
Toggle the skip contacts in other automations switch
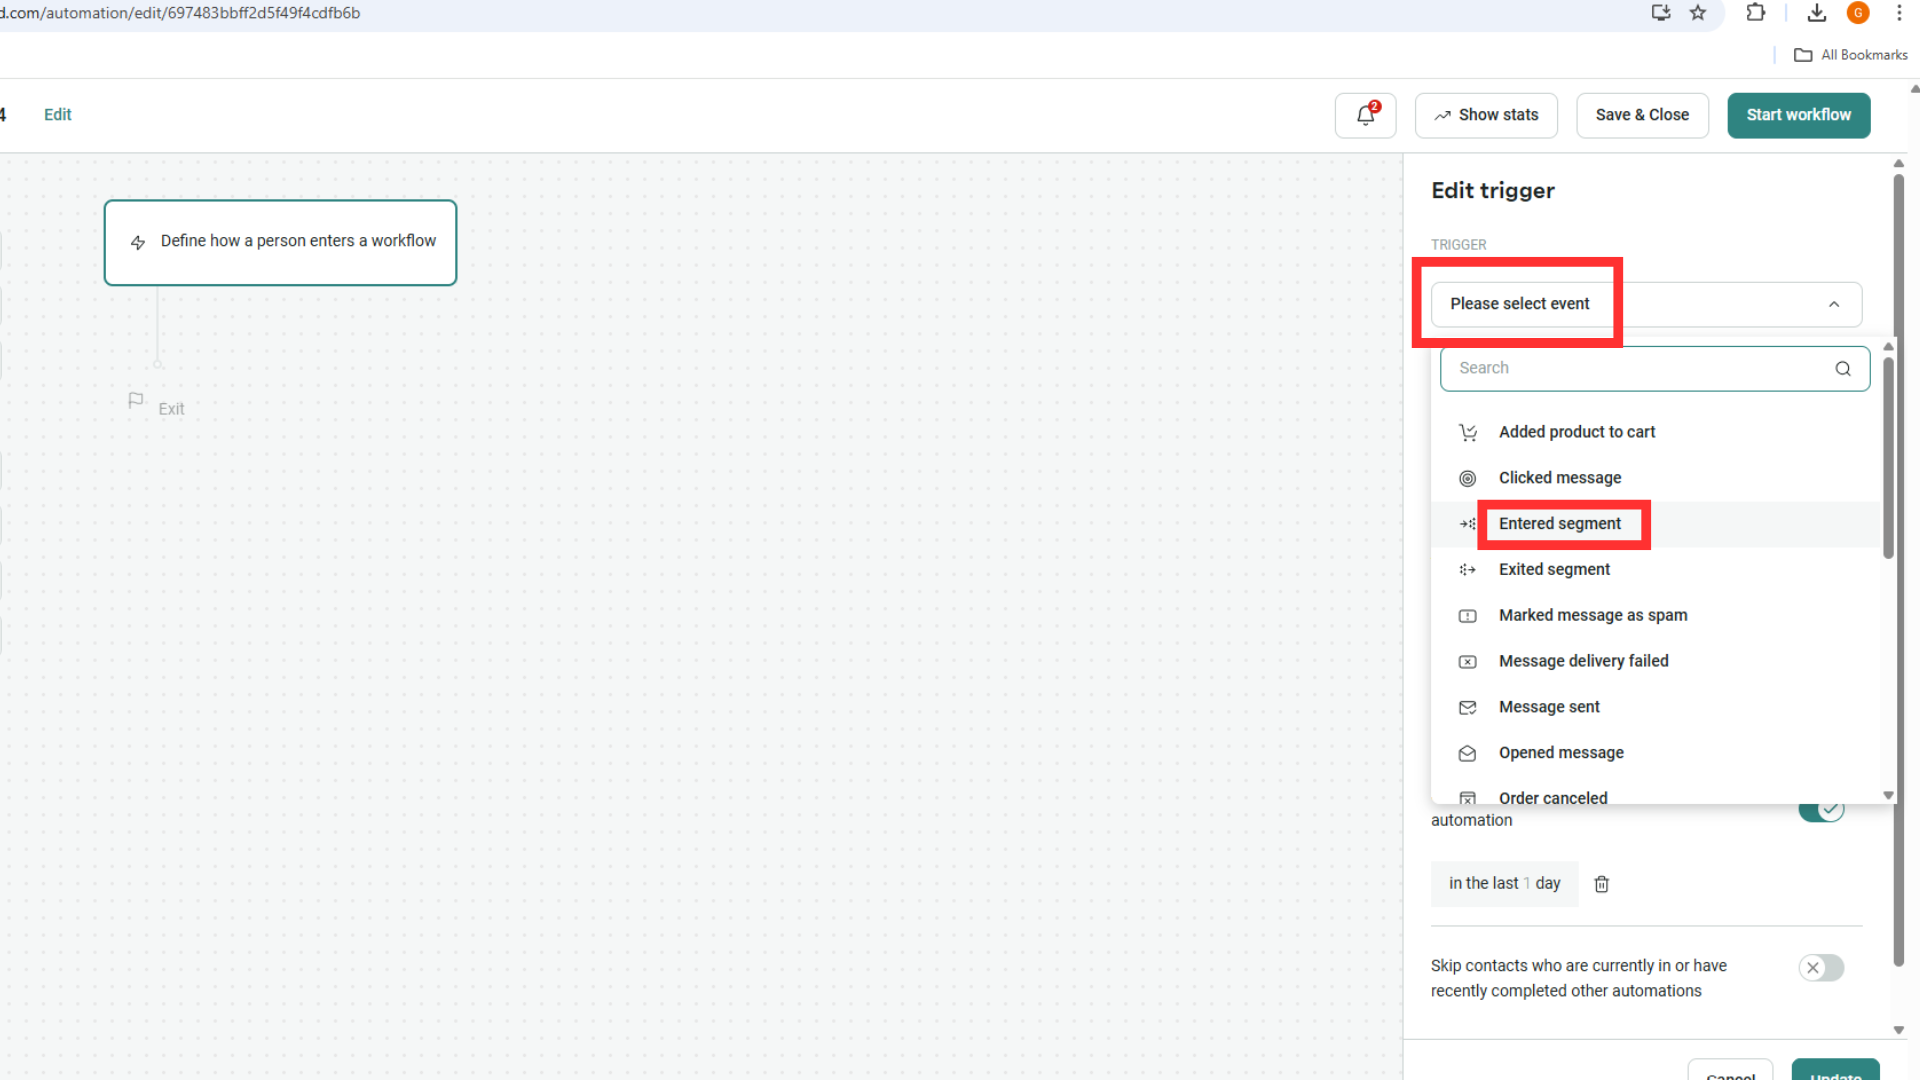coord(1821,968)
